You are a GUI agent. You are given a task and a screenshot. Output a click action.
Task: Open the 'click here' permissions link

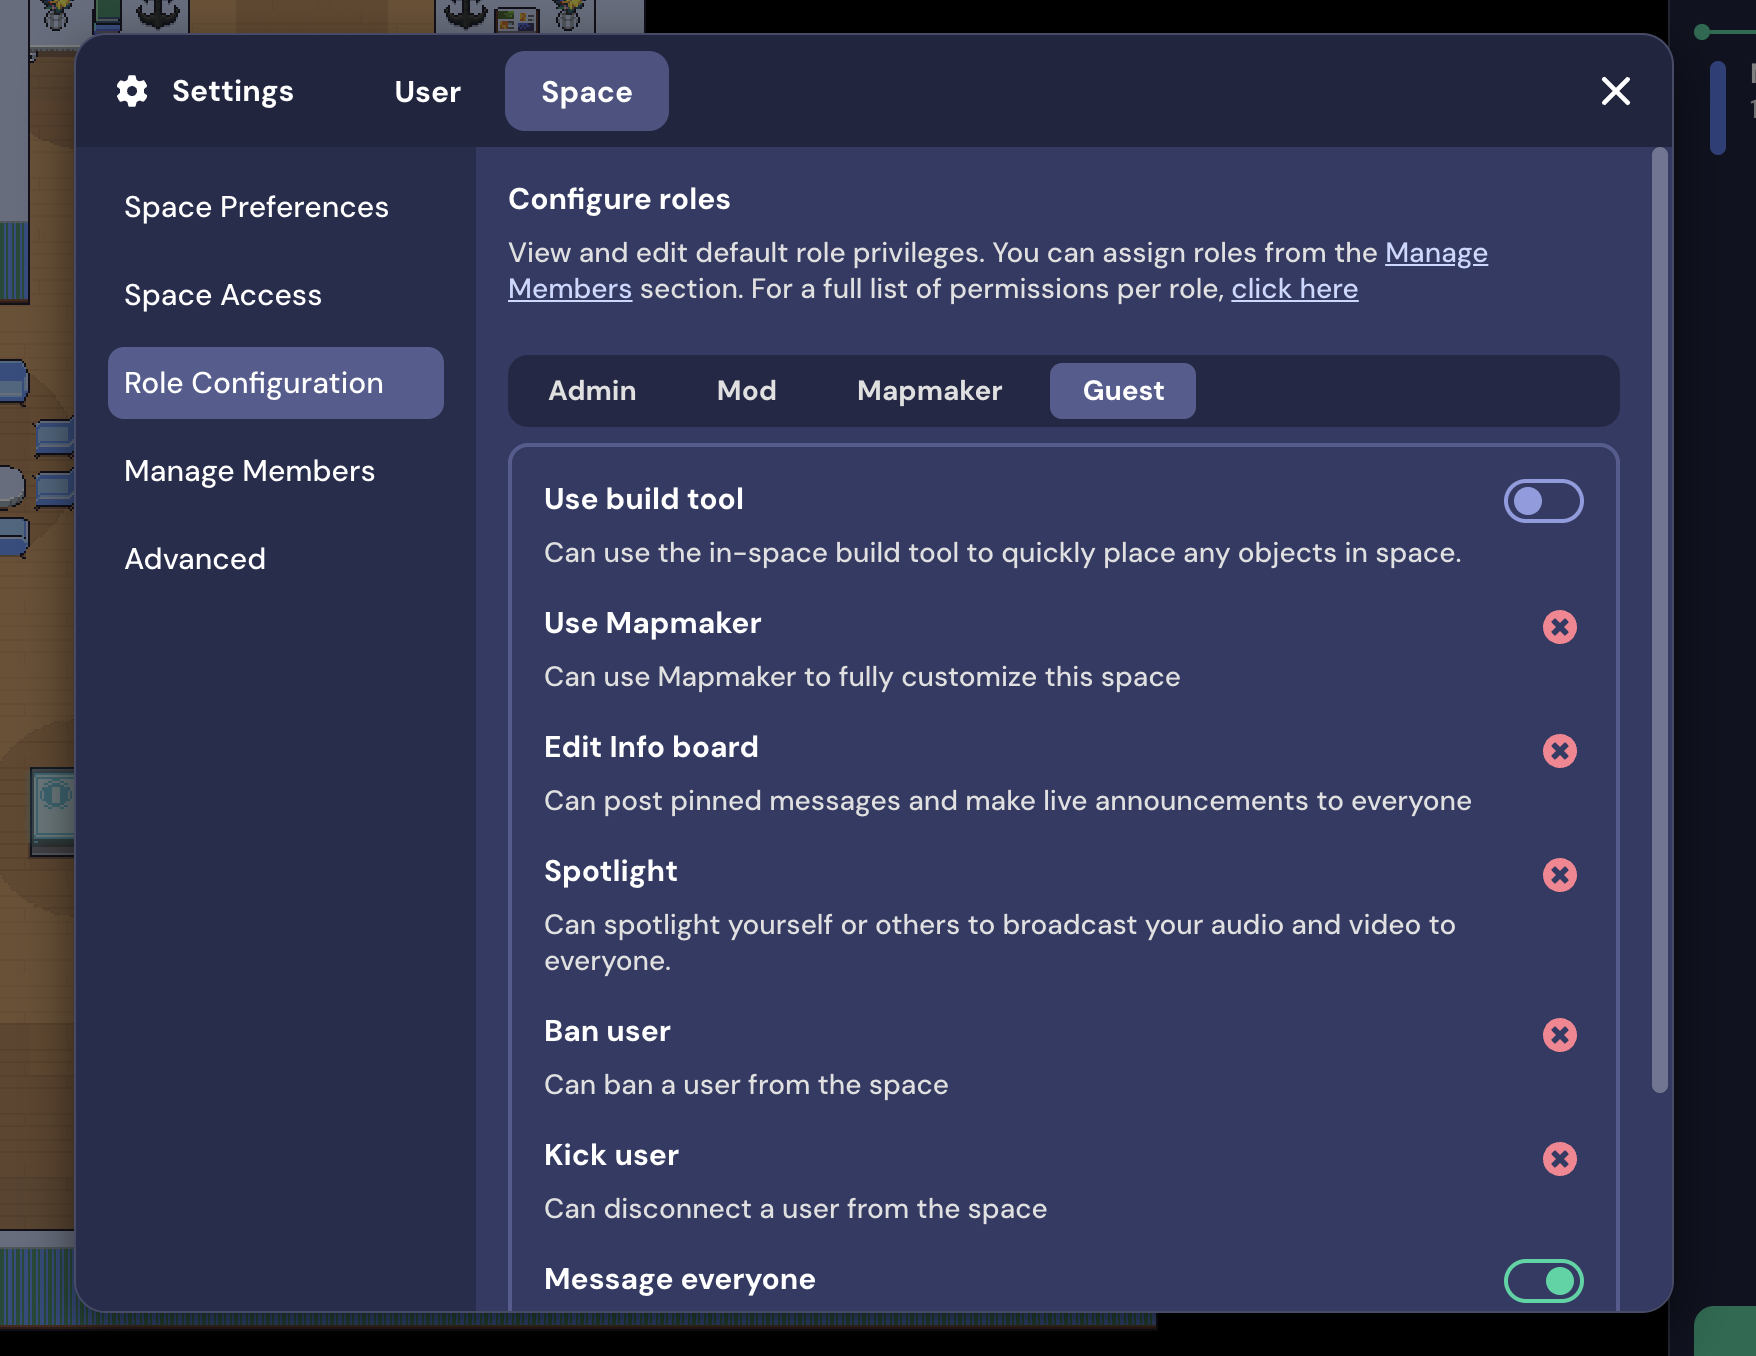pos(1294,289)
